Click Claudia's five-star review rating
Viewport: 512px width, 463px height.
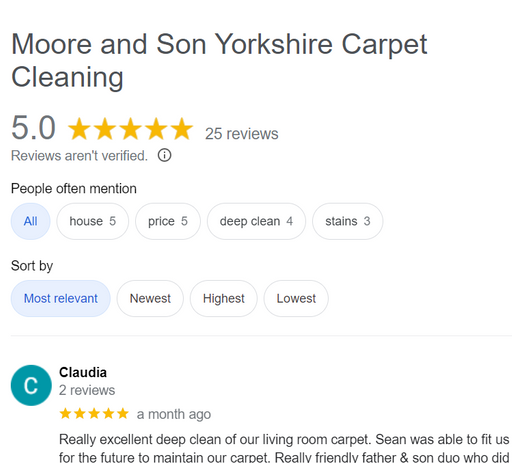point(94,414)
